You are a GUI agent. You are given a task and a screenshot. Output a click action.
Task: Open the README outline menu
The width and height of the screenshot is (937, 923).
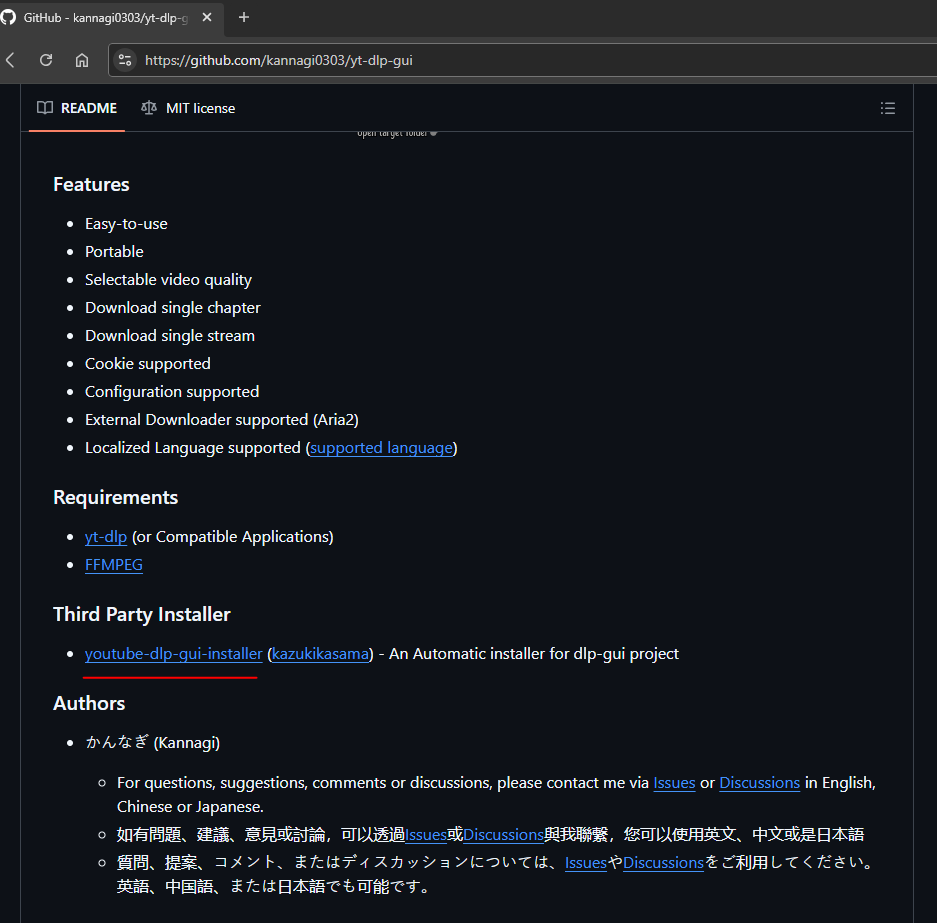click(887, 108)
